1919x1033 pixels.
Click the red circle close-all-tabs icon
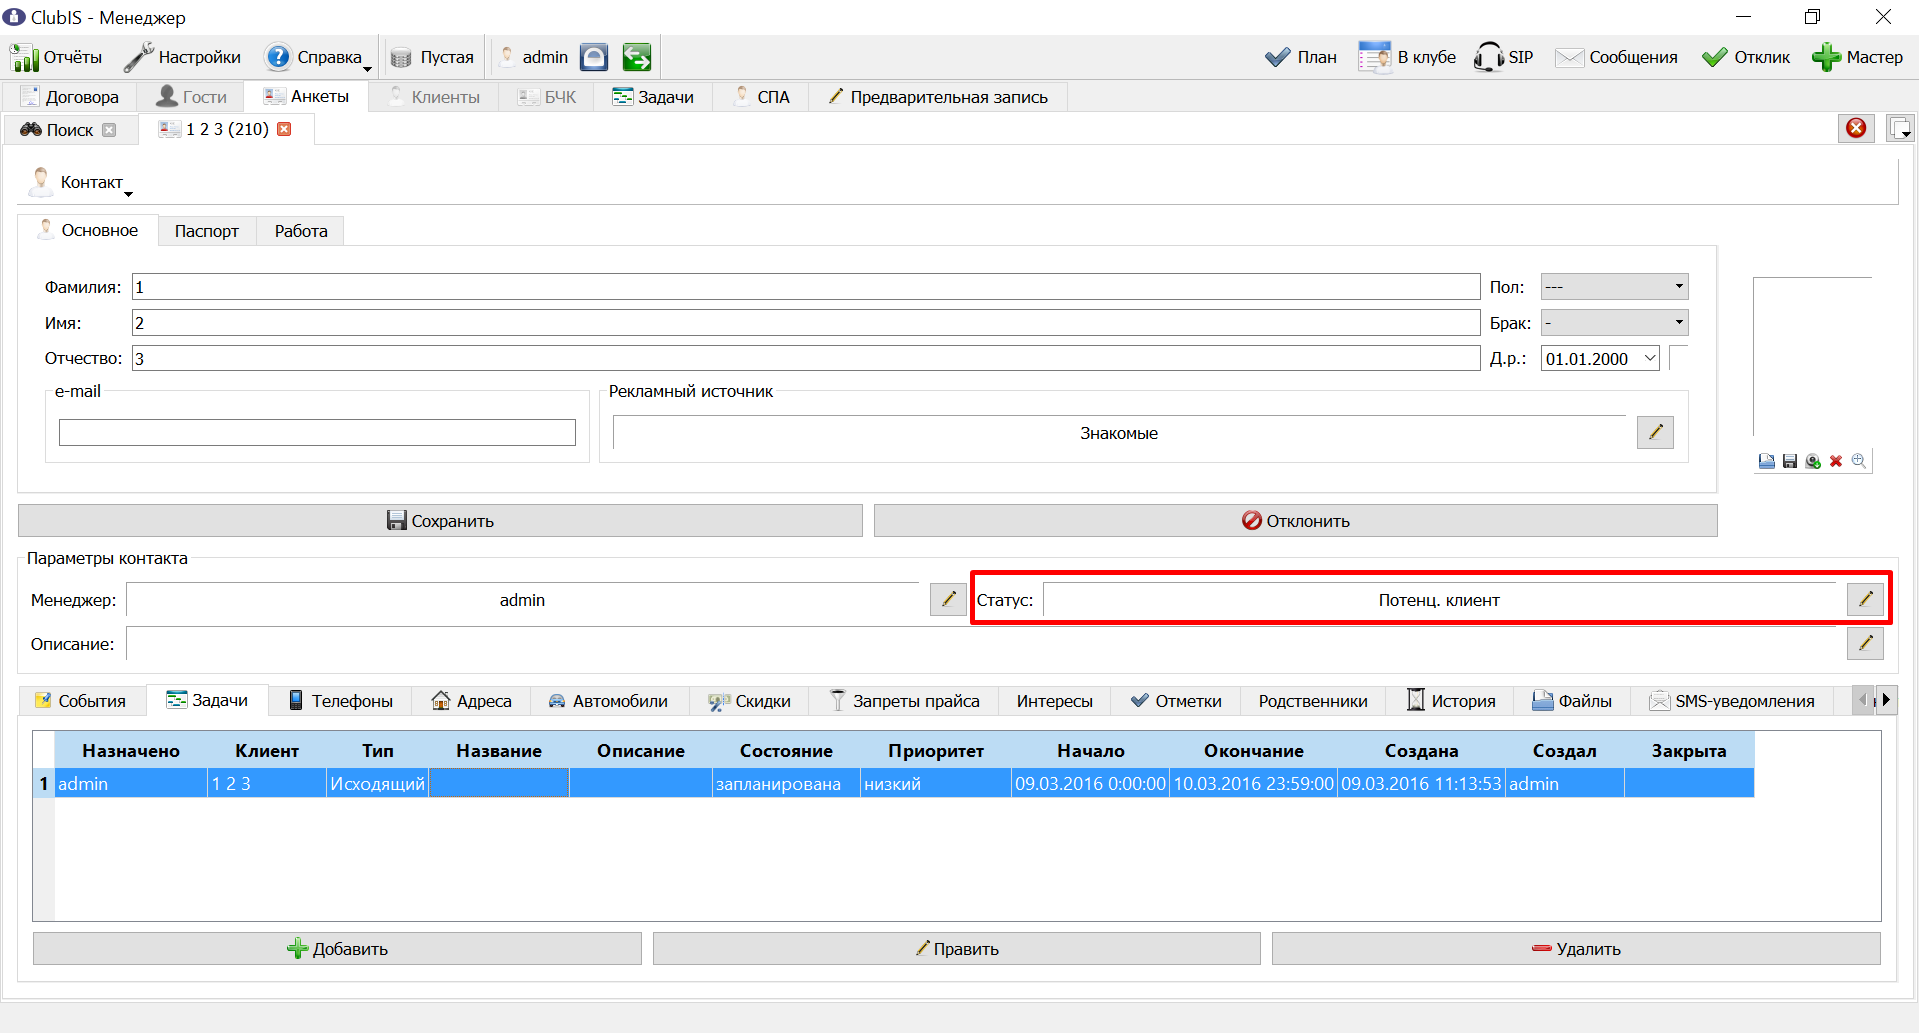1856,128
